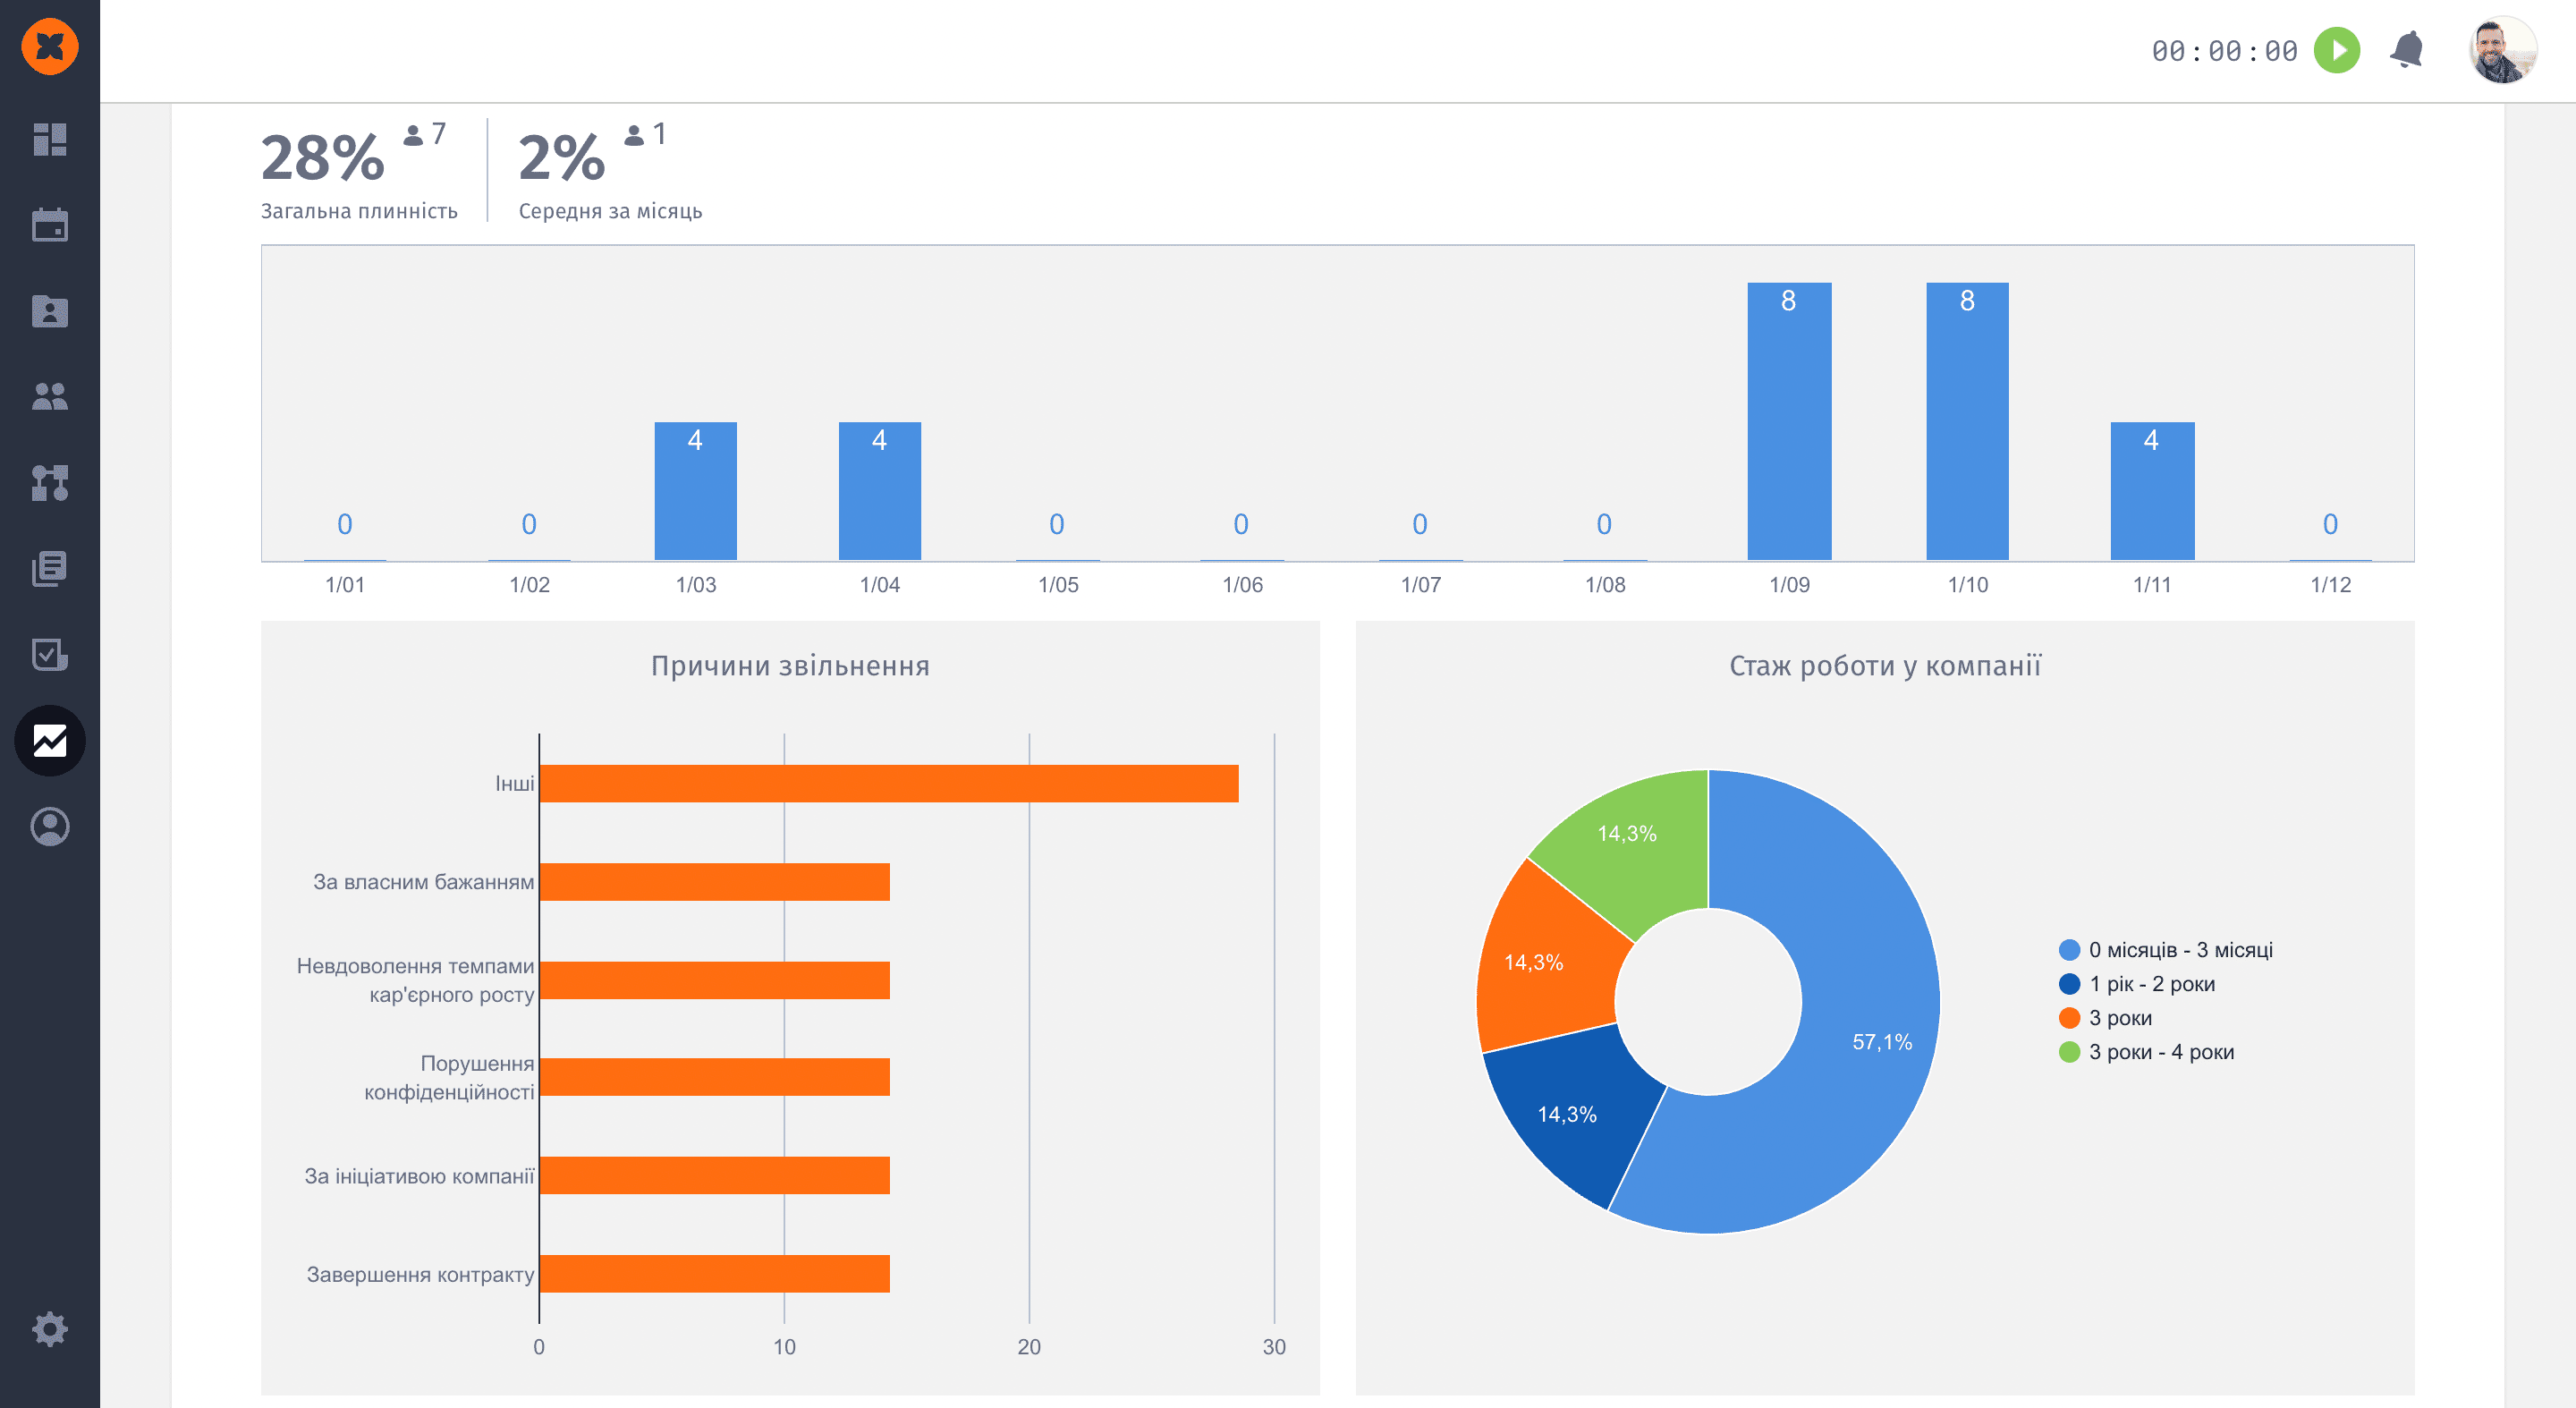The image size is (2576, 1408).
Task: Open the user account circle icon
Action: pos(50,827)
